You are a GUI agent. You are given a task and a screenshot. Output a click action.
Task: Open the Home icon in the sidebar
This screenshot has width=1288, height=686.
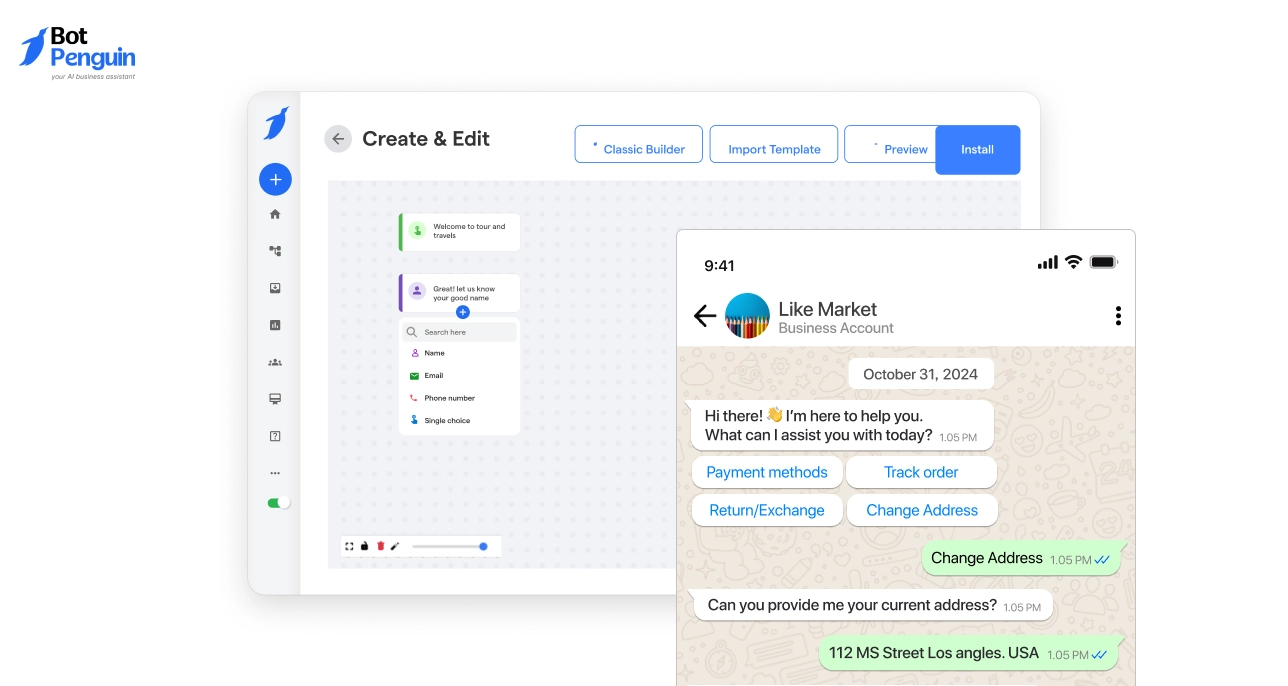point(275,213)
